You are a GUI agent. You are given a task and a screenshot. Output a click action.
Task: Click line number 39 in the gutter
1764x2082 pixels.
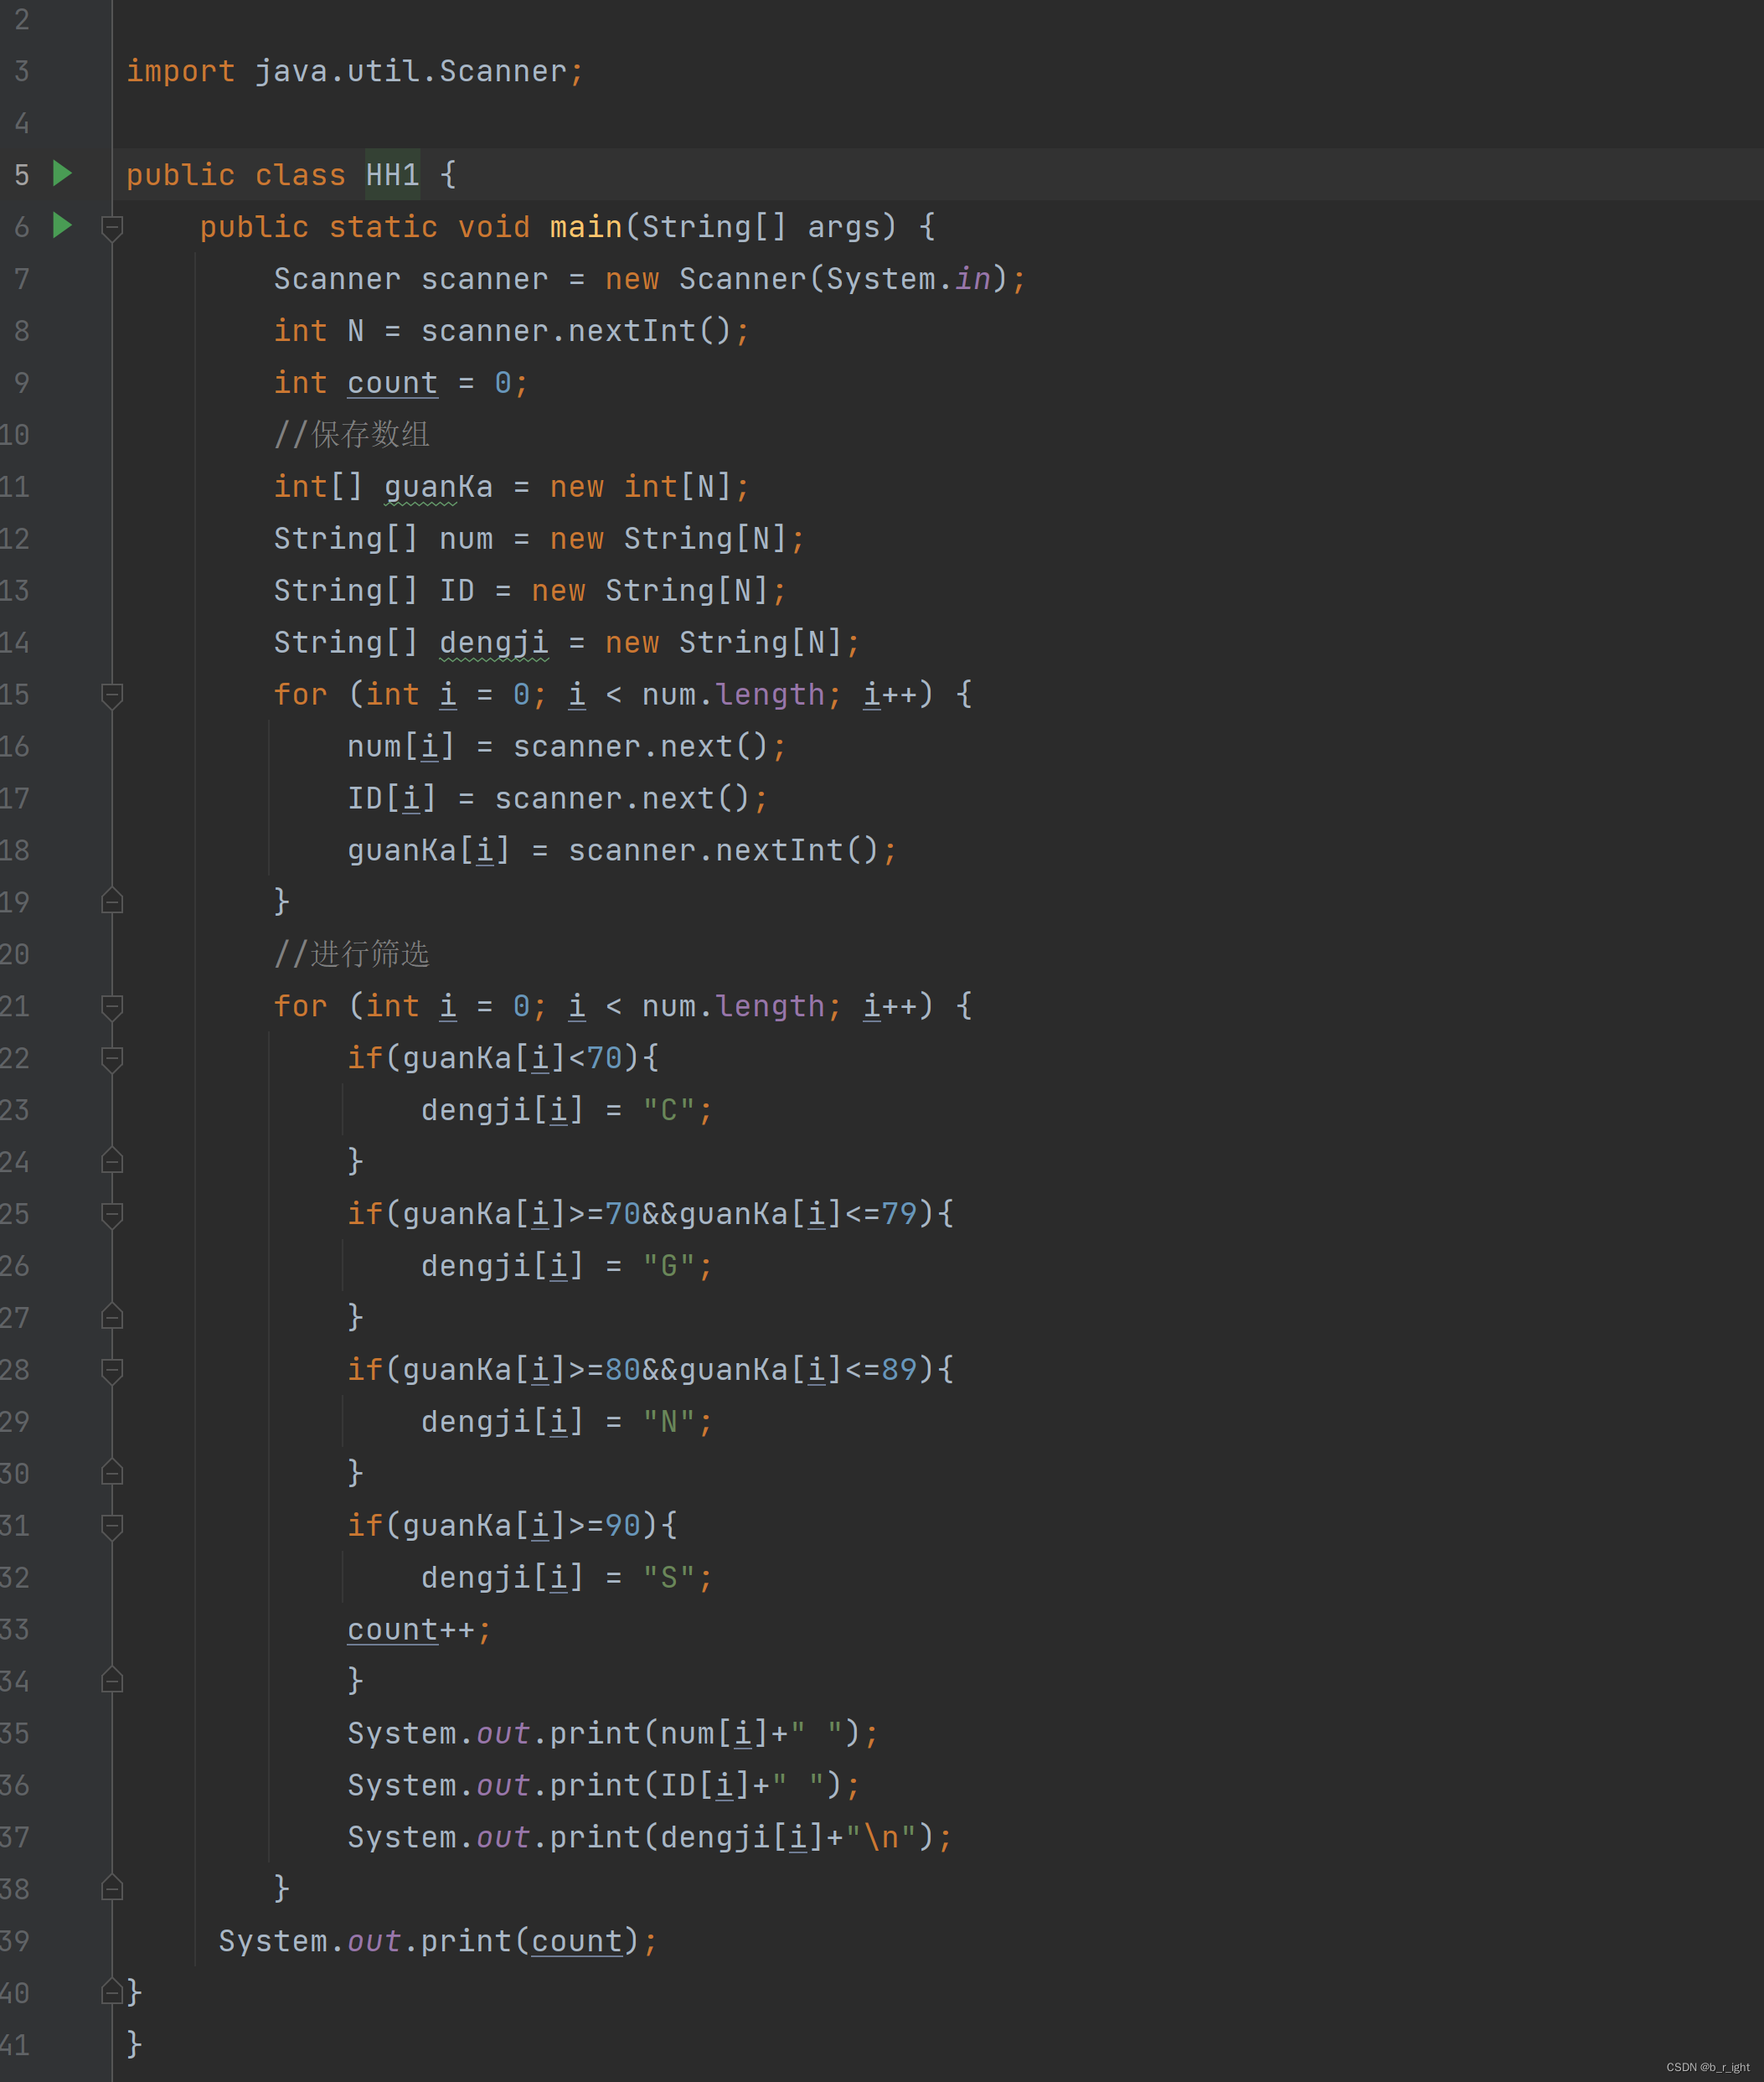[x=15, y=1941]
